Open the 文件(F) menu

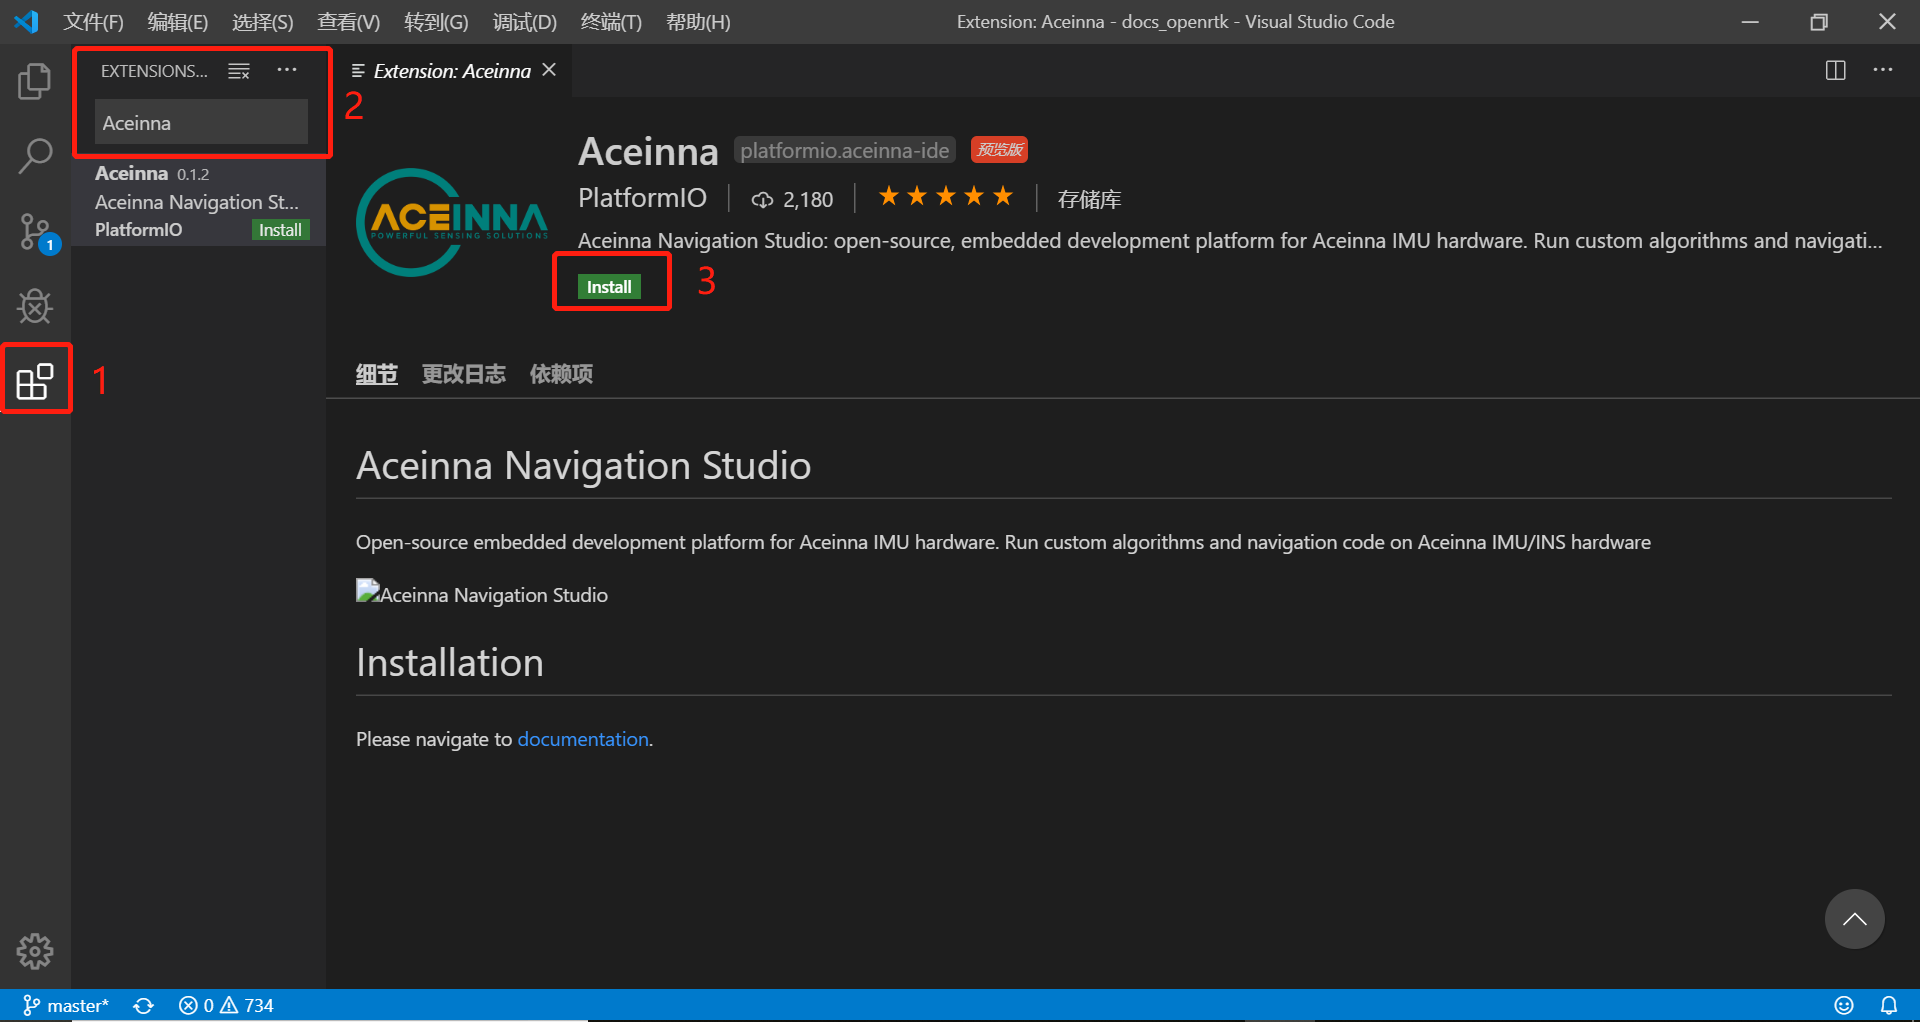pyautogui.click(x=94, y=22)
